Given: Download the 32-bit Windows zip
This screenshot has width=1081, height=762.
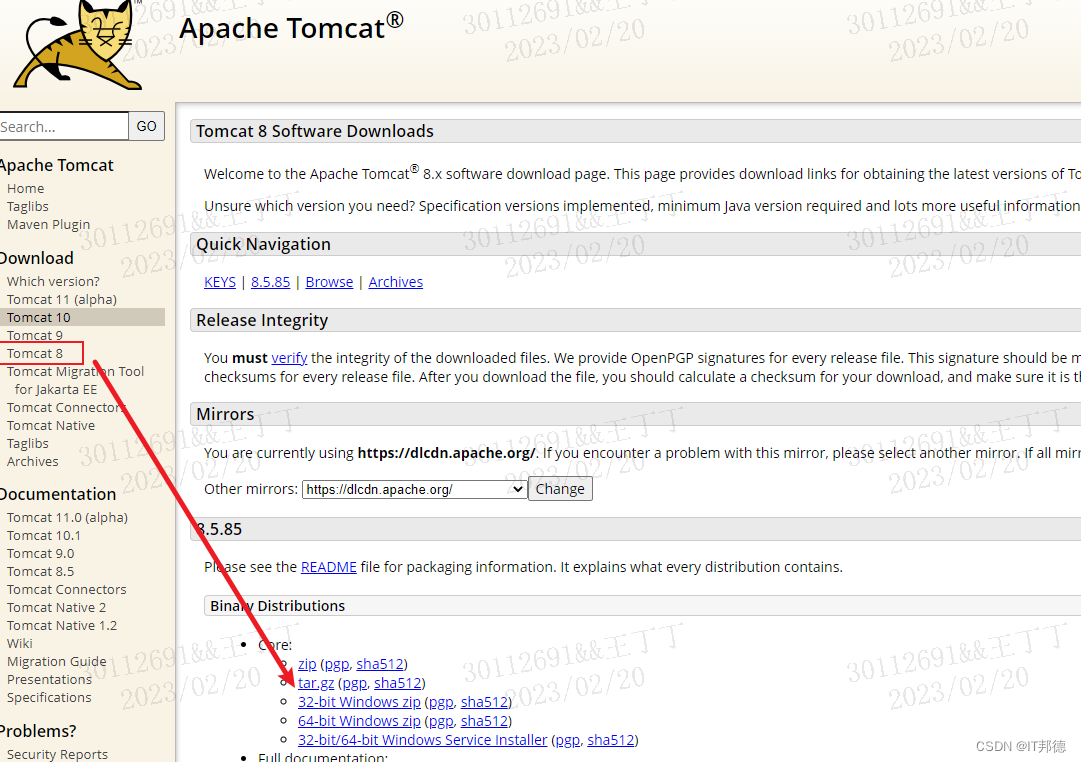Looking at the screenshot, I should tap(359, 702).
